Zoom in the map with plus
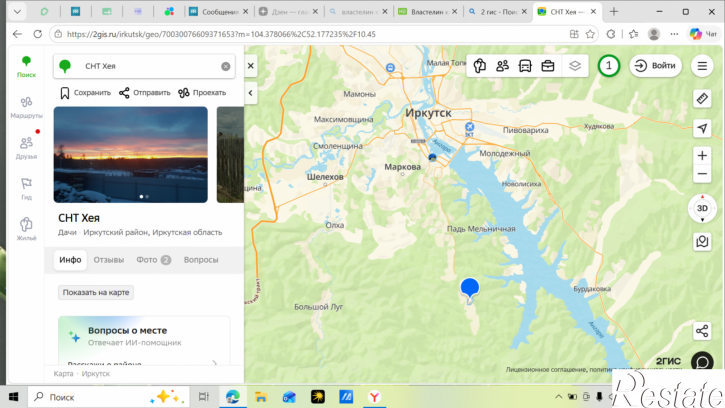This screenshot has width=725, height=408. point(702,155)
